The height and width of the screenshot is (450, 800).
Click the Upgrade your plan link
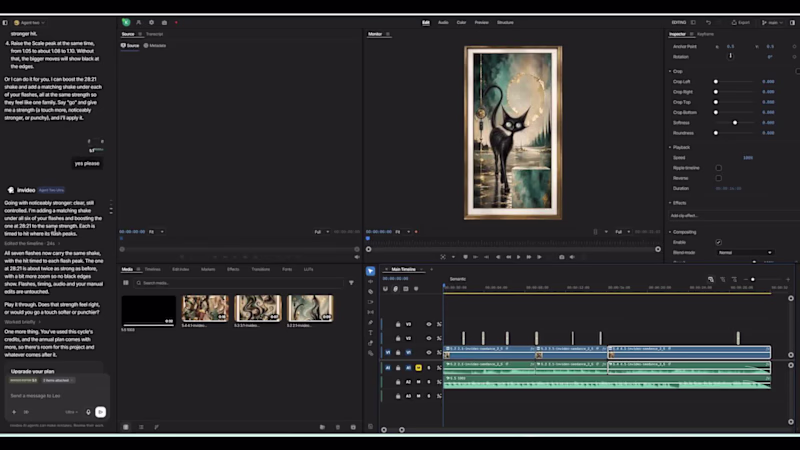coord(33,371)
